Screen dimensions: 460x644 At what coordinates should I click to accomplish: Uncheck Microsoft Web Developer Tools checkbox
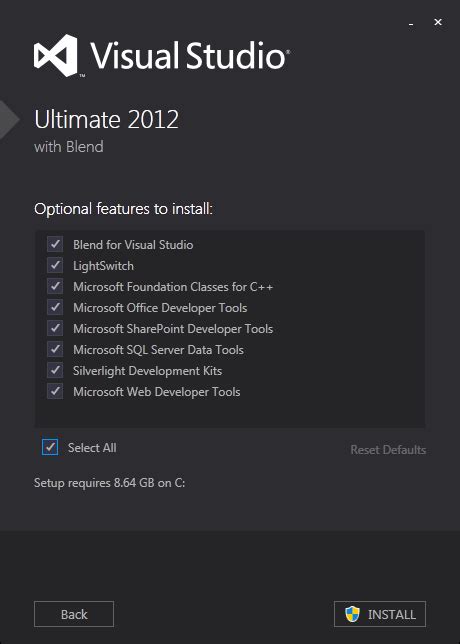55,391
